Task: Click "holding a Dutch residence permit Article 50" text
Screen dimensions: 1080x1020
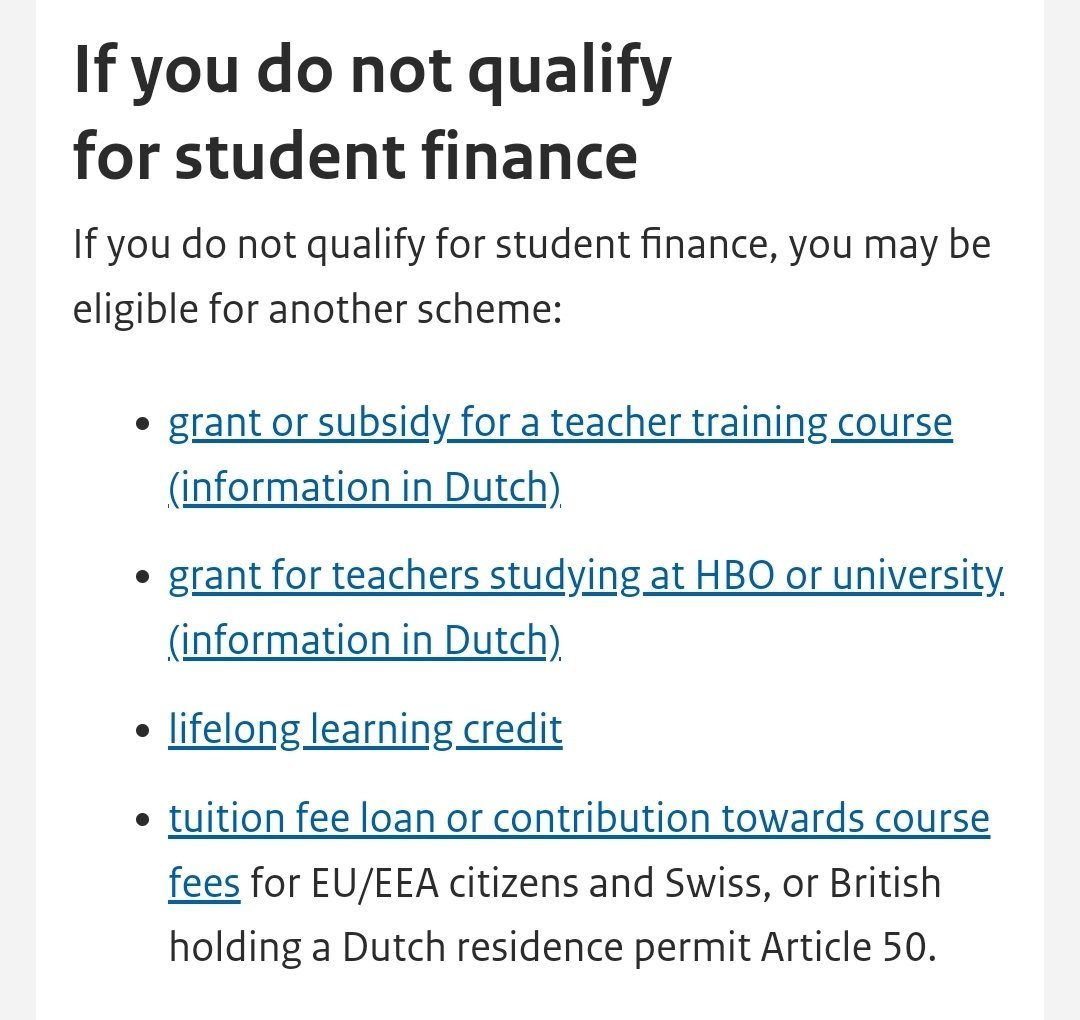Action: pyautogui.click(x=552, y=947)
